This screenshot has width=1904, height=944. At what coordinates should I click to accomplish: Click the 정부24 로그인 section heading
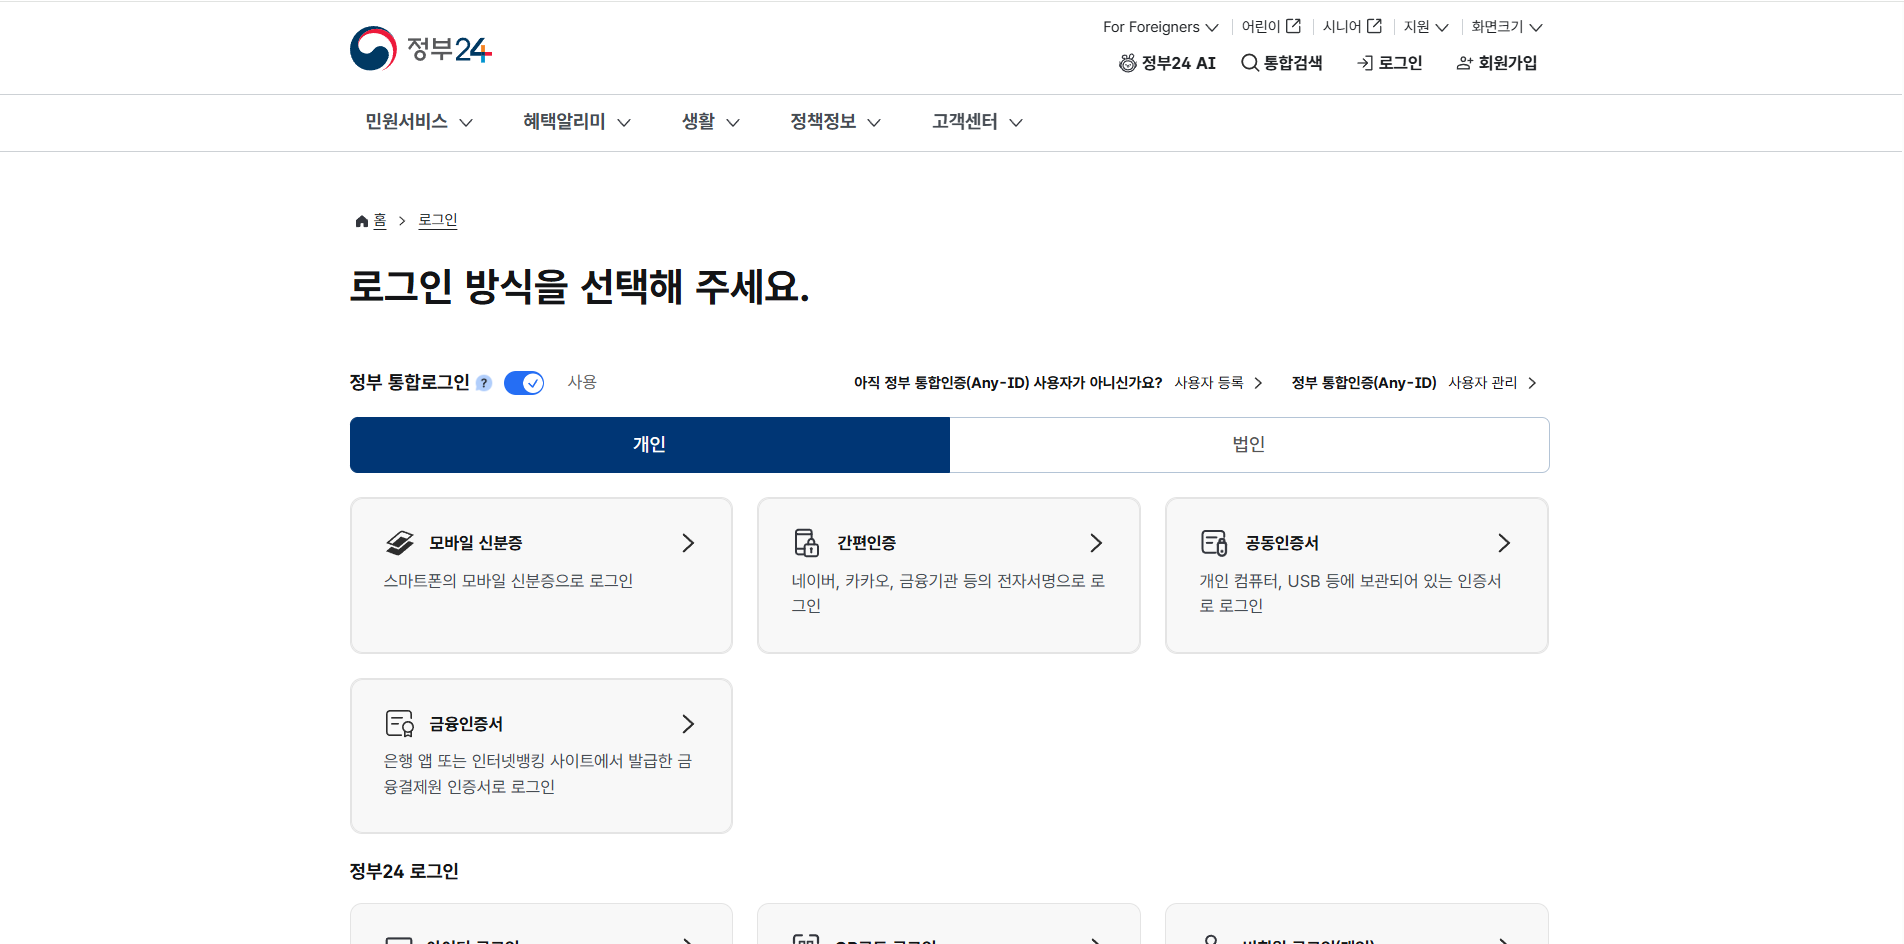click(404, 871)
